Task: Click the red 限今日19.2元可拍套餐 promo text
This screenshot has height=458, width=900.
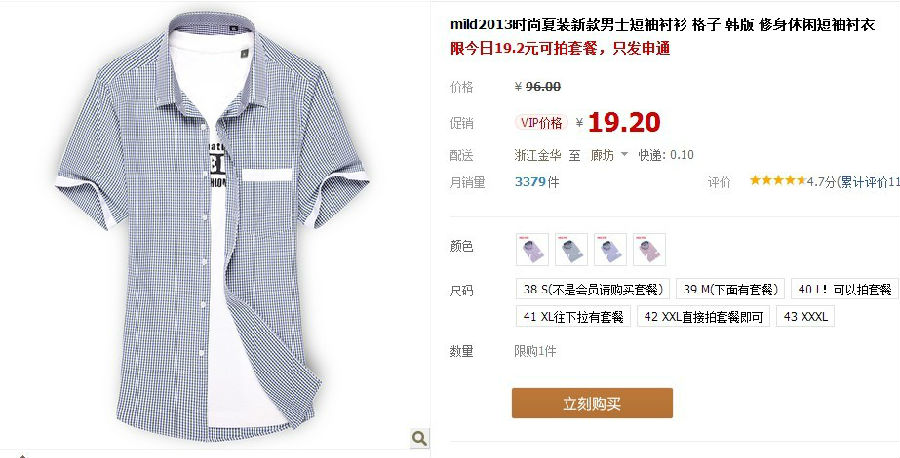Action: tap(560, 48)
